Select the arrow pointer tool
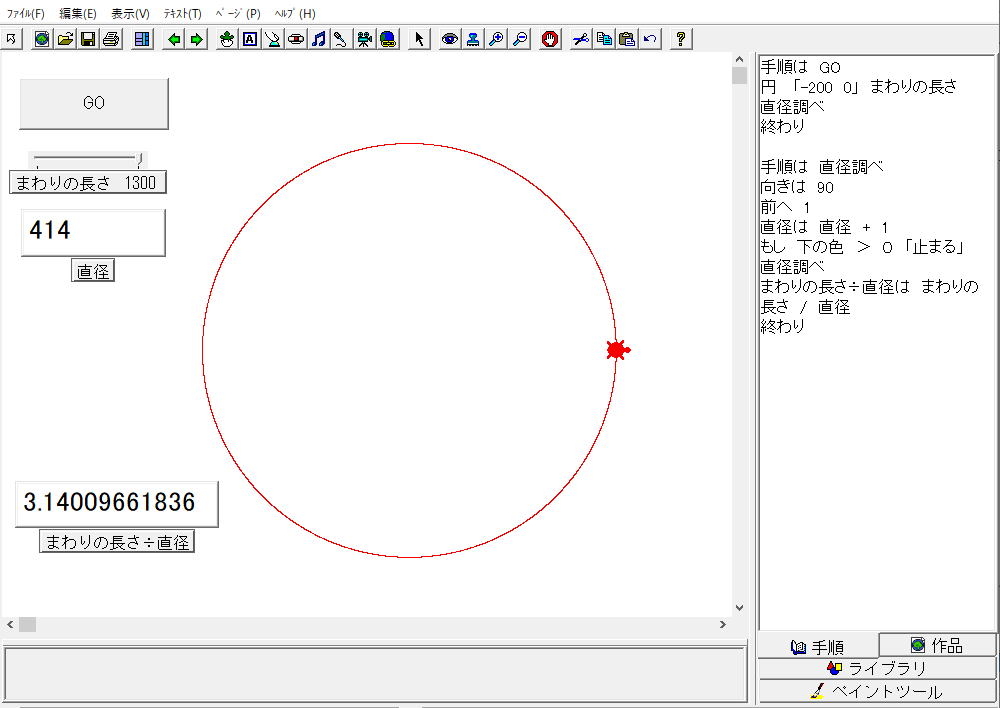This screenshot has height=708, width=1000. (x=420, y=39)
